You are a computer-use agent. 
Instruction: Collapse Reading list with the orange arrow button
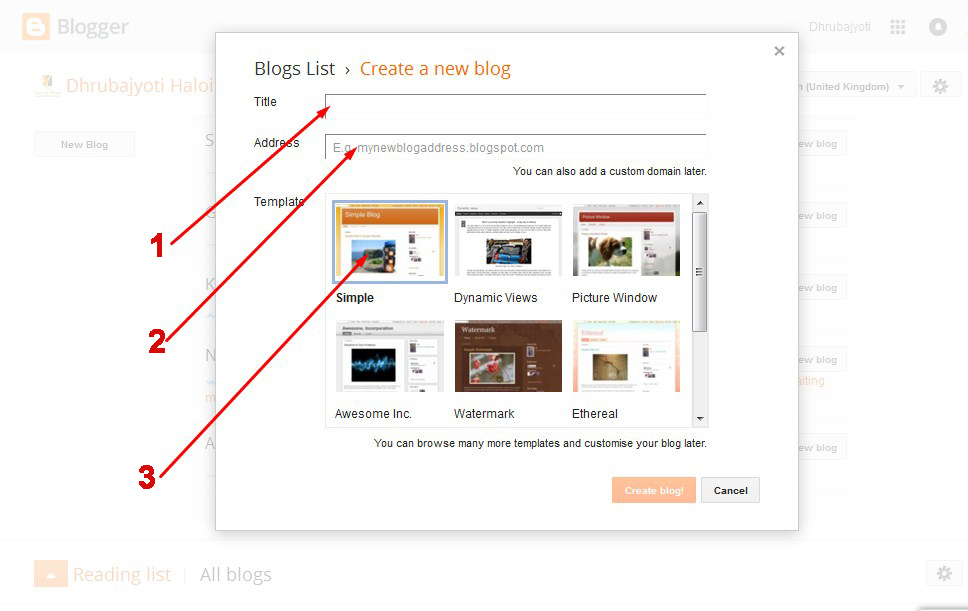click(51, 573)
